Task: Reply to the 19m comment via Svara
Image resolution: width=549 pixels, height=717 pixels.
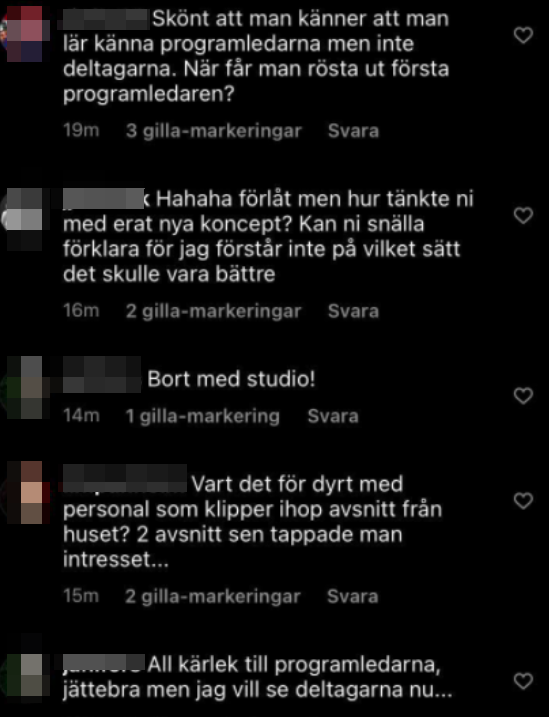Action: point(353,131)
